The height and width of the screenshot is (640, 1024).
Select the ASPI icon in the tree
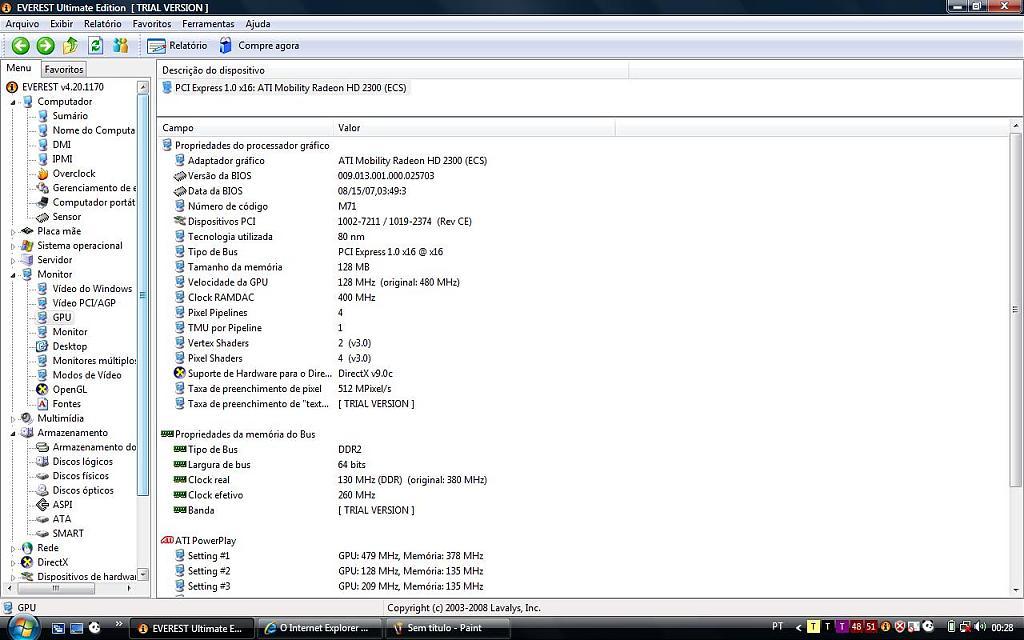coord(42,505)
